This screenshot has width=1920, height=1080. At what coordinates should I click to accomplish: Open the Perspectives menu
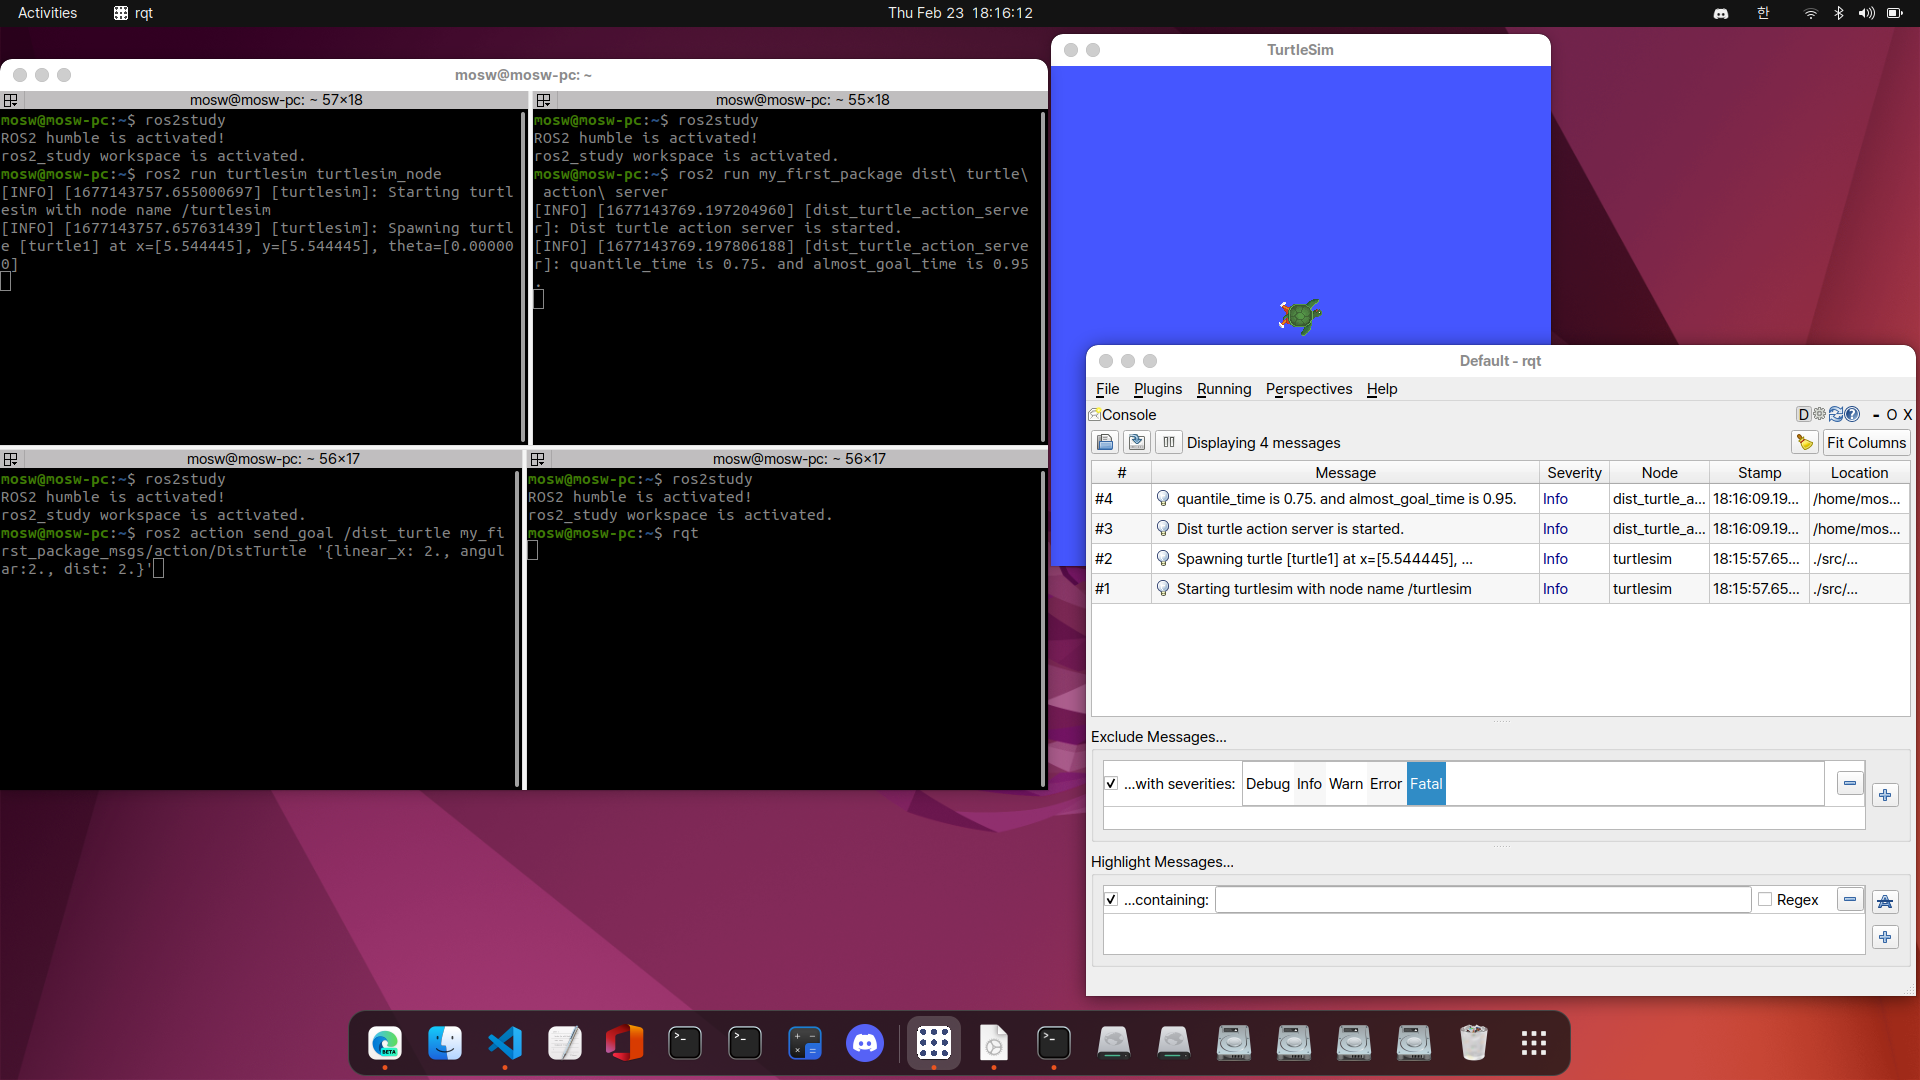pyautogui.click(x=1308, y=389)
